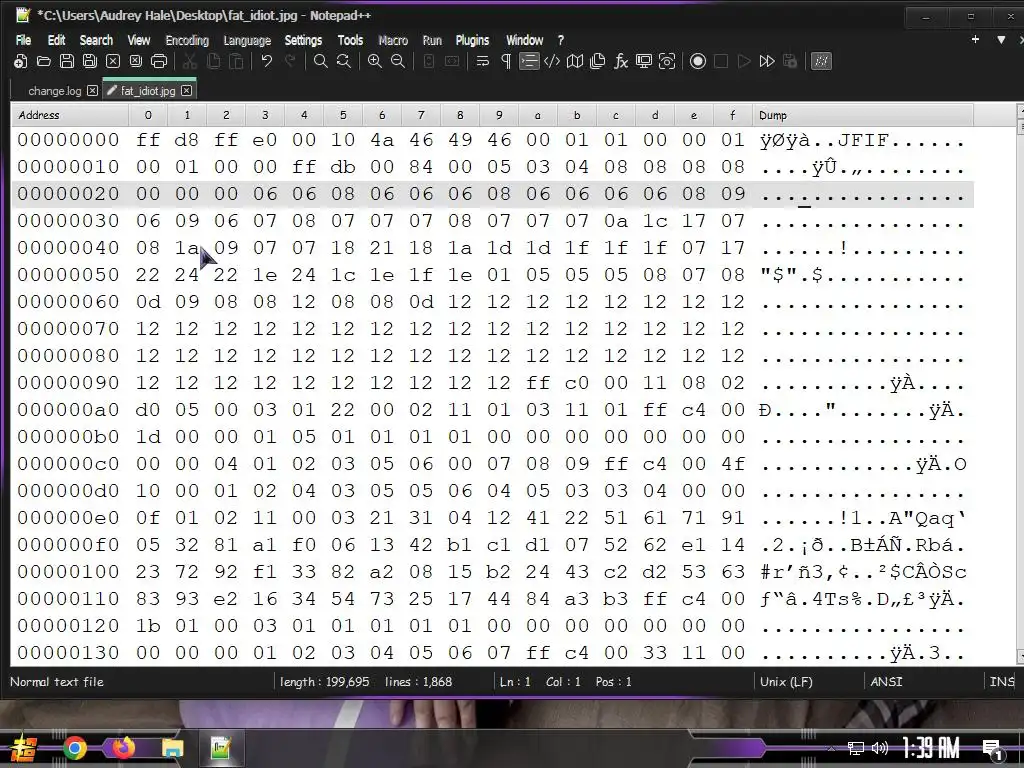Screen dimensions: 1024x768
Task: Create a new document with the New icon
Action: [x=21, y=61]
